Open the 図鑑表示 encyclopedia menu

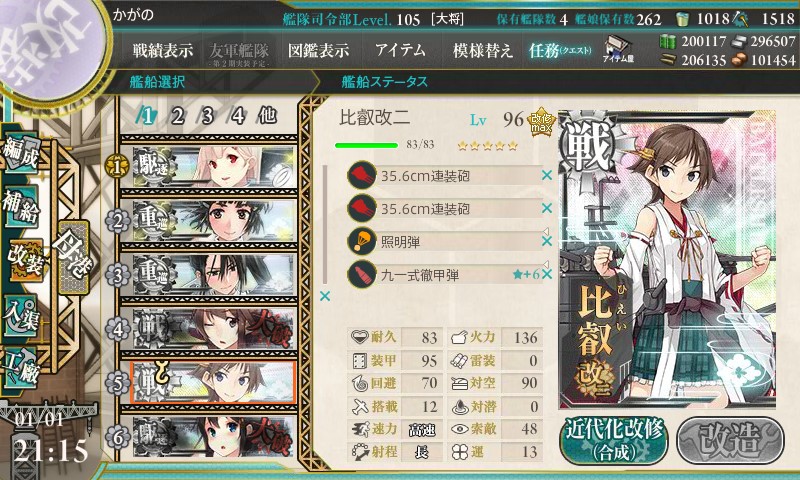[x=318, y=50]
